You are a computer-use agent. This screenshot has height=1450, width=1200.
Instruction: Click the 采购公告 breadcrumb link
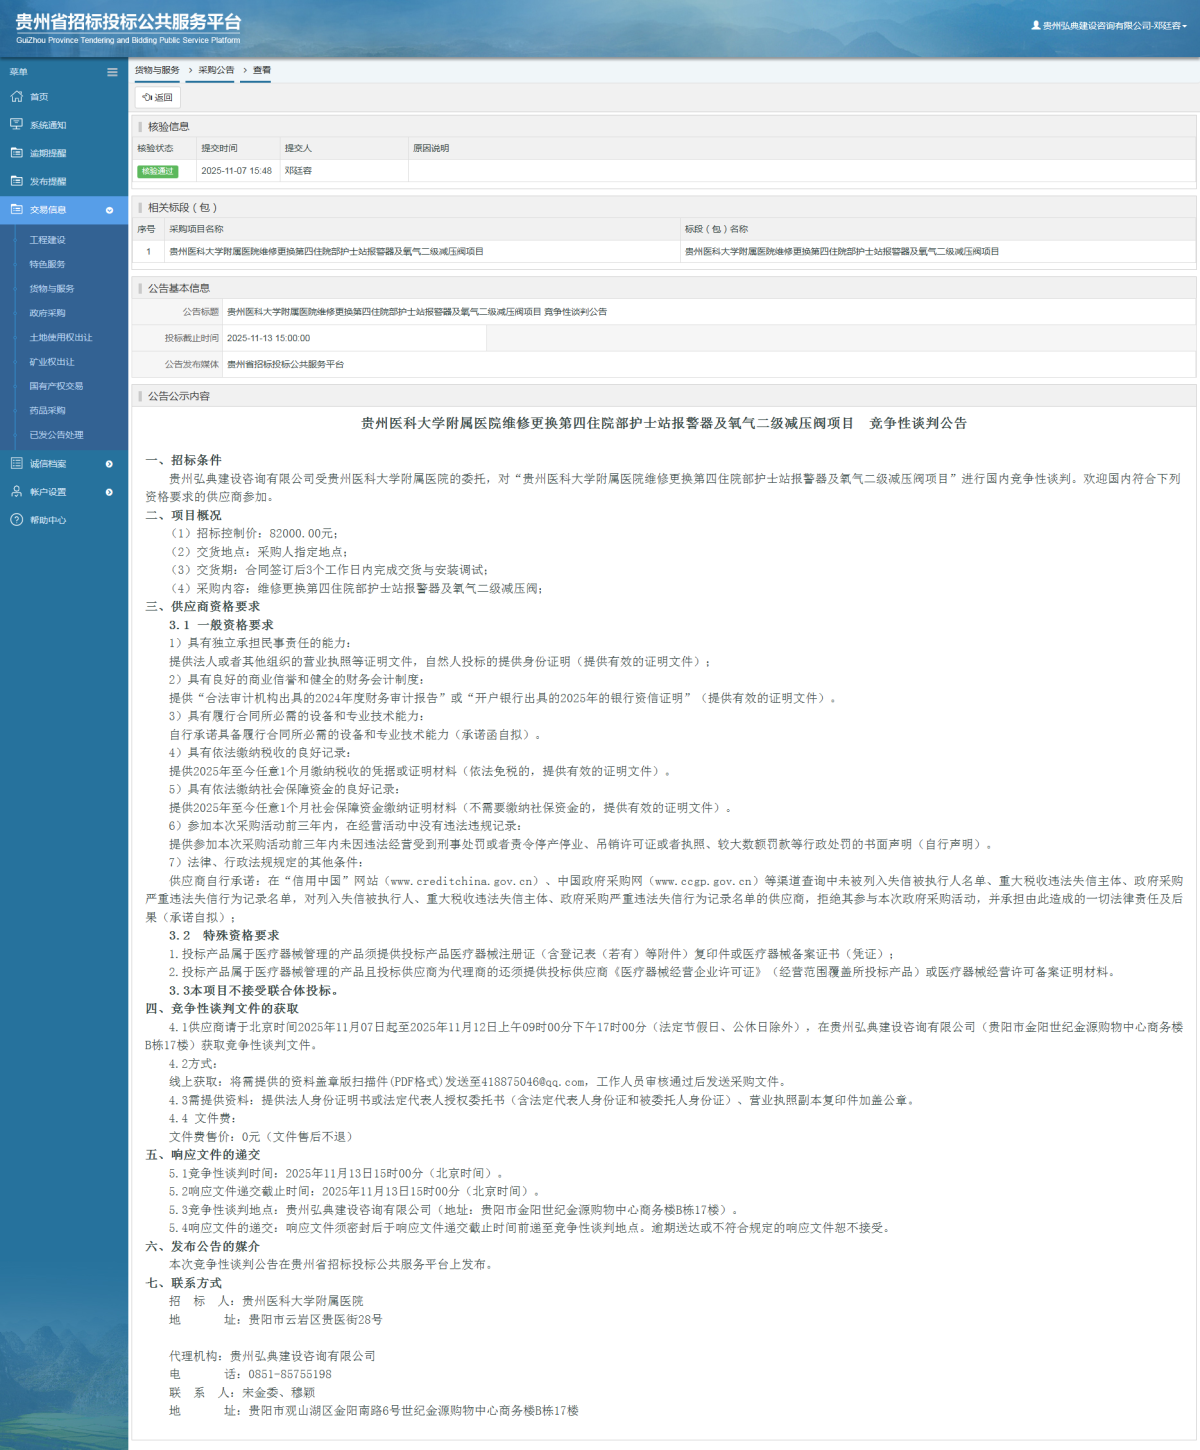pyautogui.click(x=216, y=70)
